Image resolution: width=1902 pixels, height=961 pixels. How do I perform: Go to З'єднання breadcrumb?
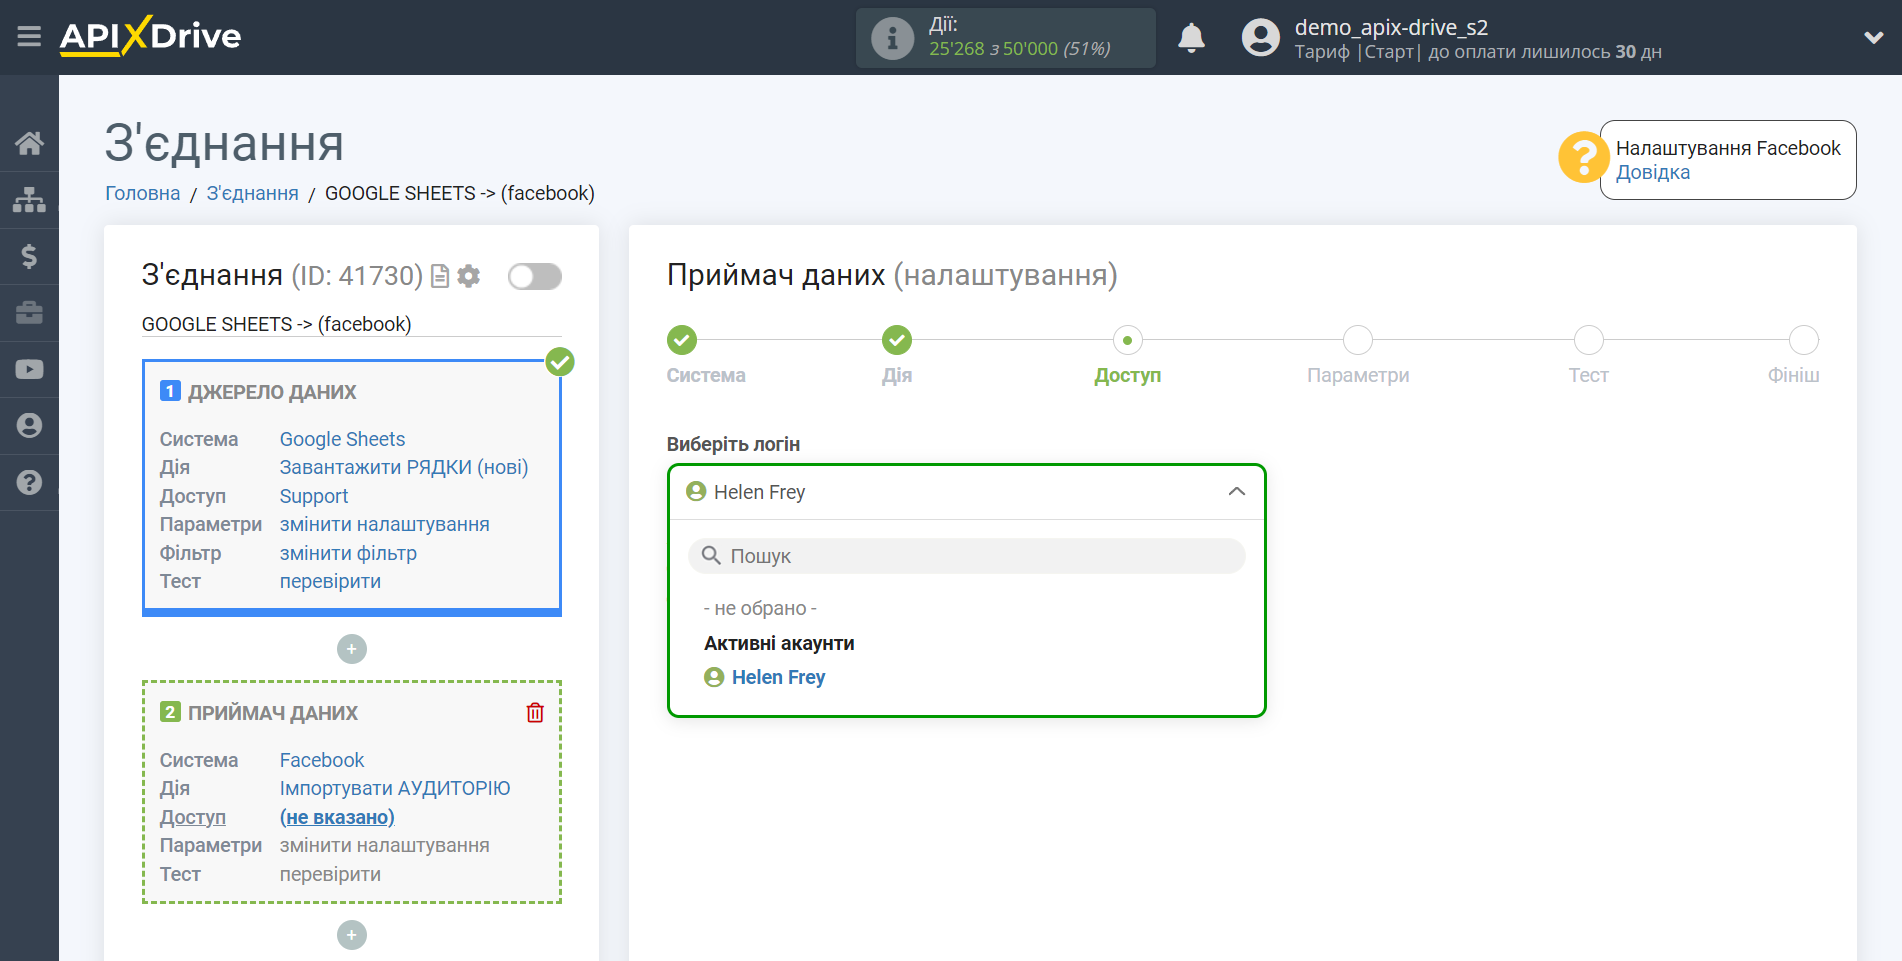(x=252, y=193)
